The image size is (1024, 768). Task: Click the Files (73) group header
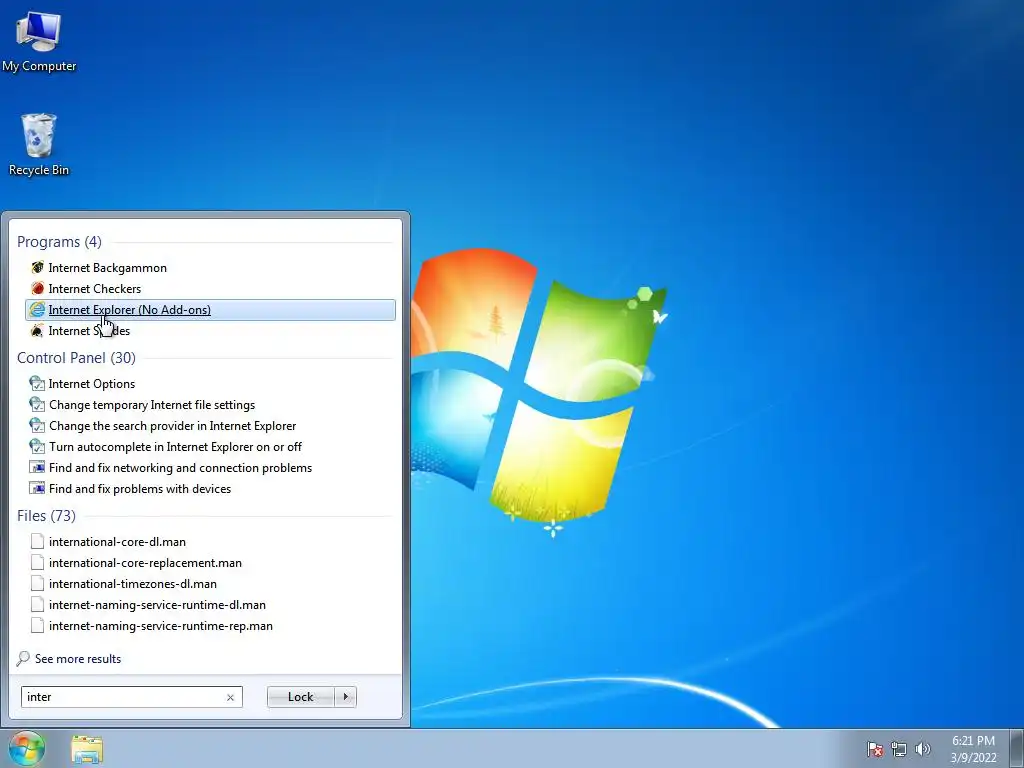[46, 516]
